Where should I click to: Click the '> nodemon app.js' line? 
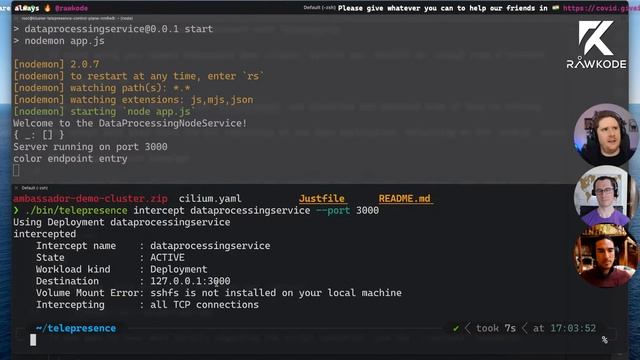[59, 41]
